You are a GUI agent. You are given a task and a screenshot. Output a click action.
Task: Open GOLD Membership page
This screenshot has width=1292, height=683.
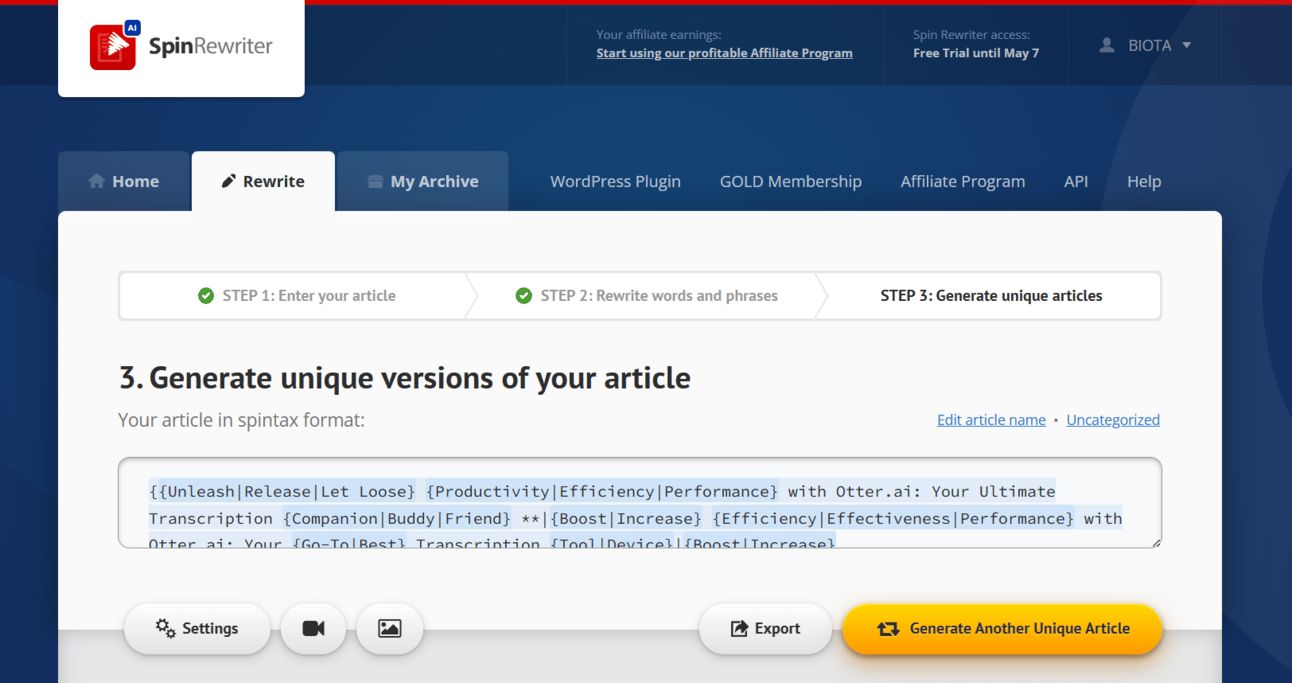click(x=791, y=181)
